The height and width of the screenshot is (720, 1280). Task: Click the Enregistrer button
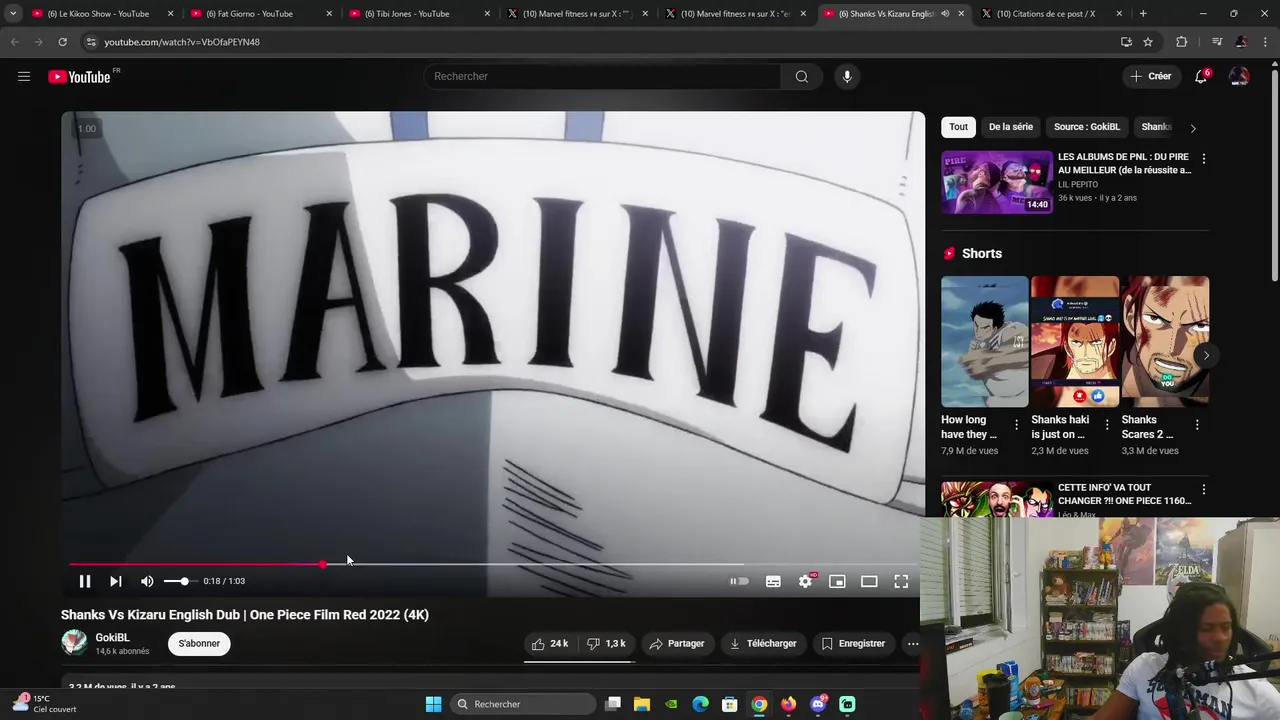tap(853, 644)
